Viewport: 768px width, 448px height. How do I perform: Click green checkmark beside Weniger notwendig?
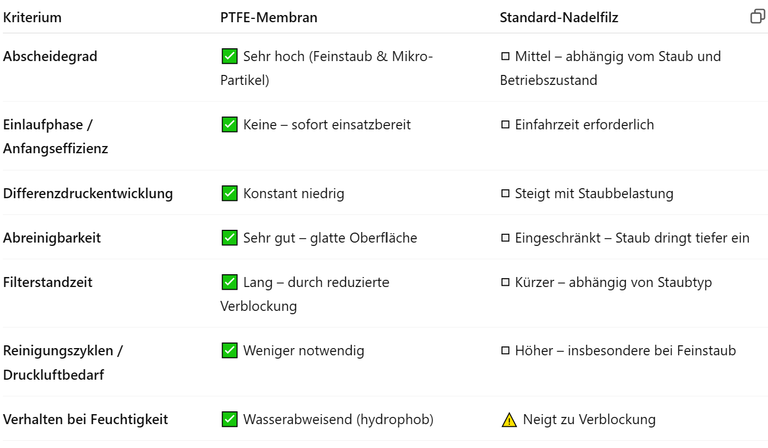[x=229, y=351]
